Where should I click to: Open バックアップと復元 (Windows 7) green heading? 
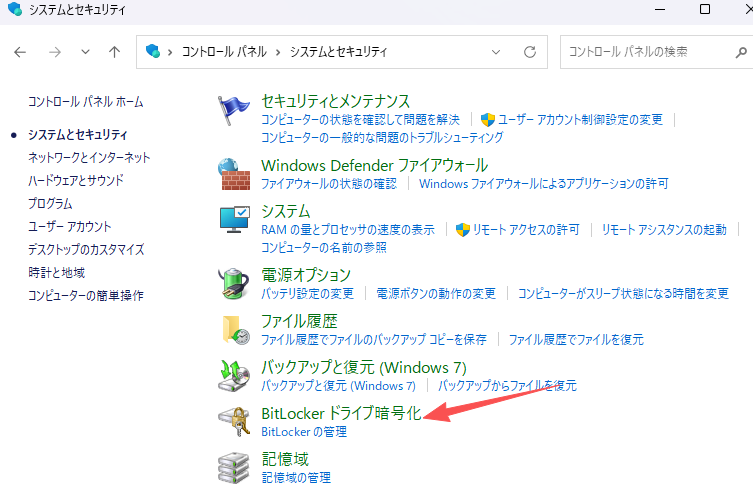364,367
